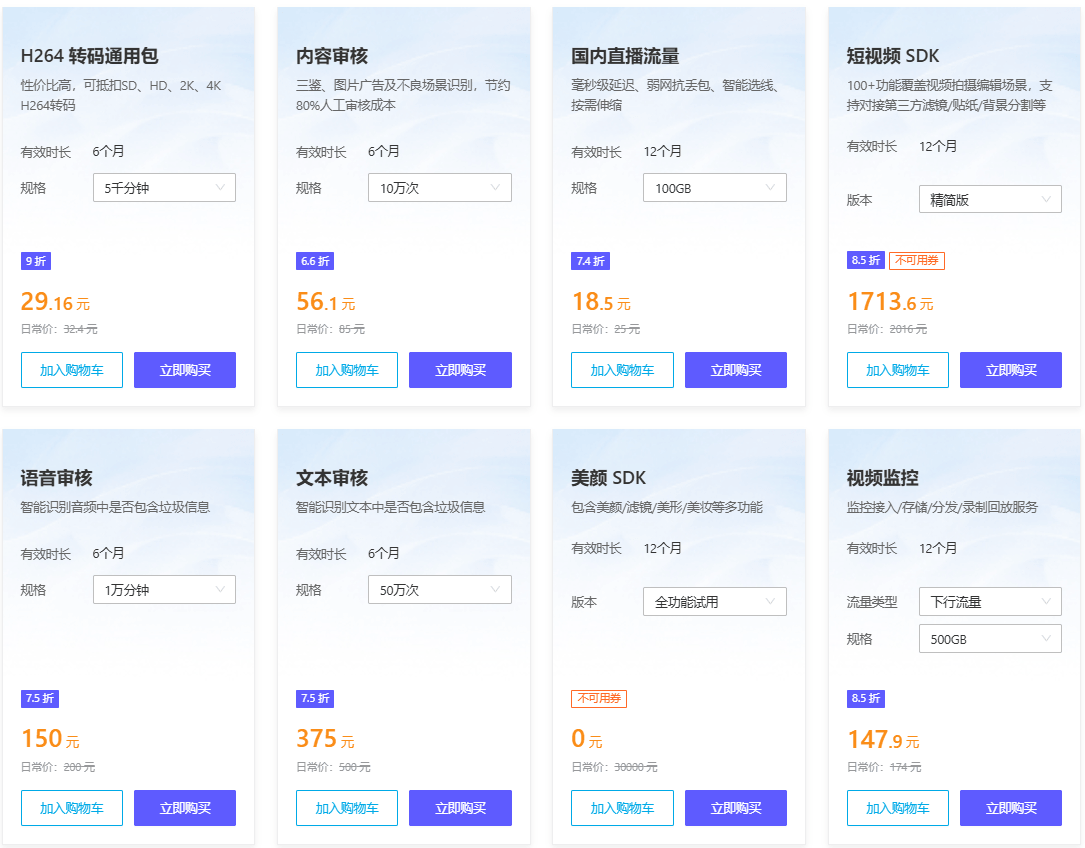Click 立即购买 on the 短视频 SDK card
Image resolution: width=1085 pixels, height=848 pixels.
tap(1011, 369)
